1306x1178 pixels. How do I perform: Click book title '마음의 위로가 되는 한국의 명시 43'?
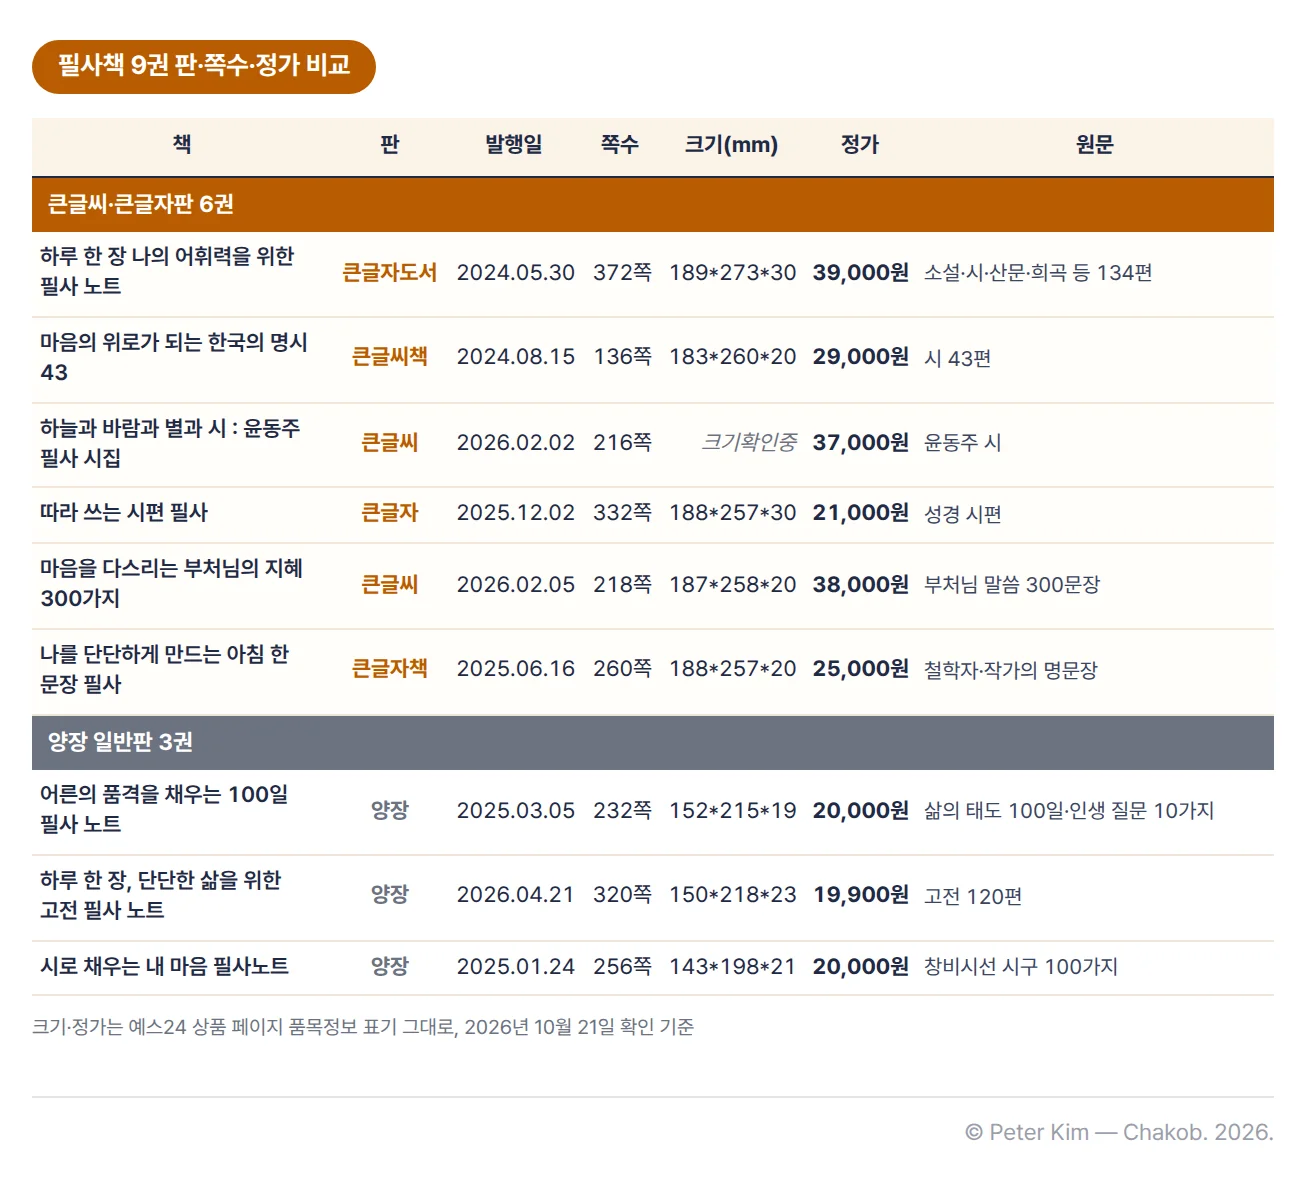point(174,357)
